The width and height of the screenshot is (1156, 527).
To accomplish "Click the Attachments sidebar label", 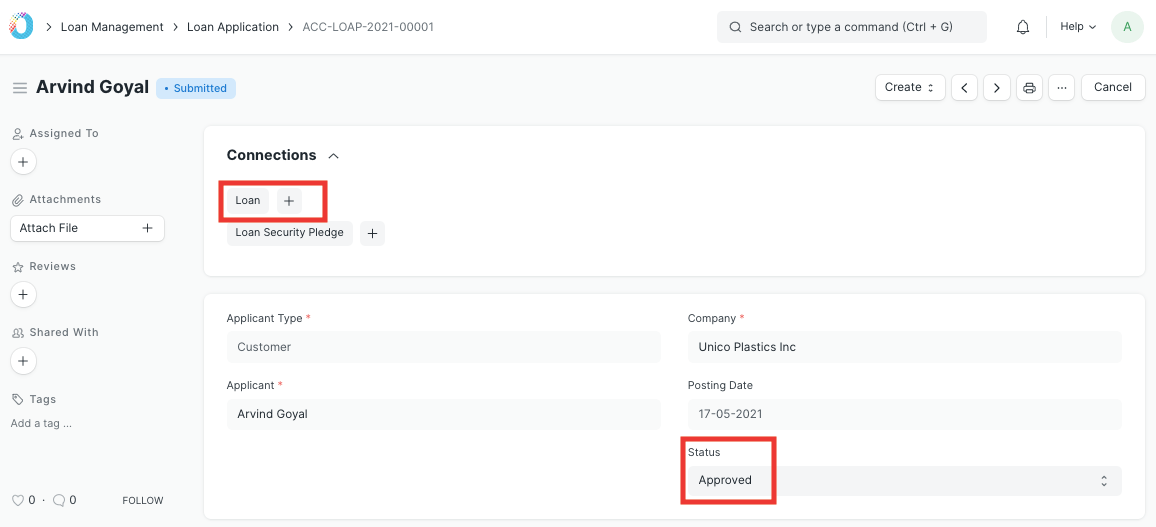I will (x=66, y=200).
